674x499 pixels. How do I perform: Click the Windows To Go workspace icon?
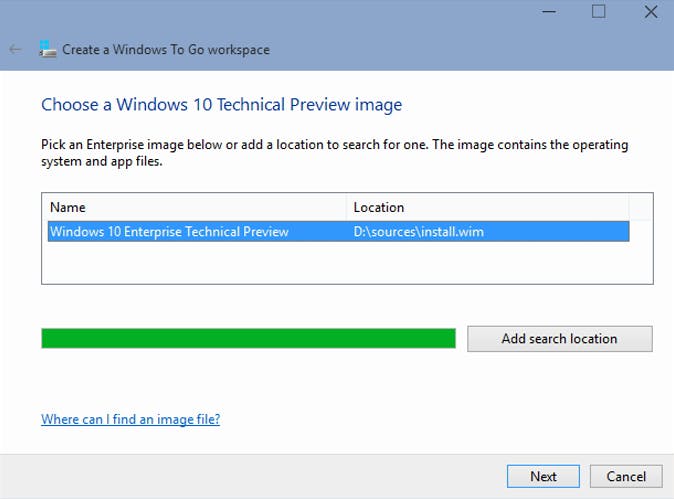[x=47, y=49]
